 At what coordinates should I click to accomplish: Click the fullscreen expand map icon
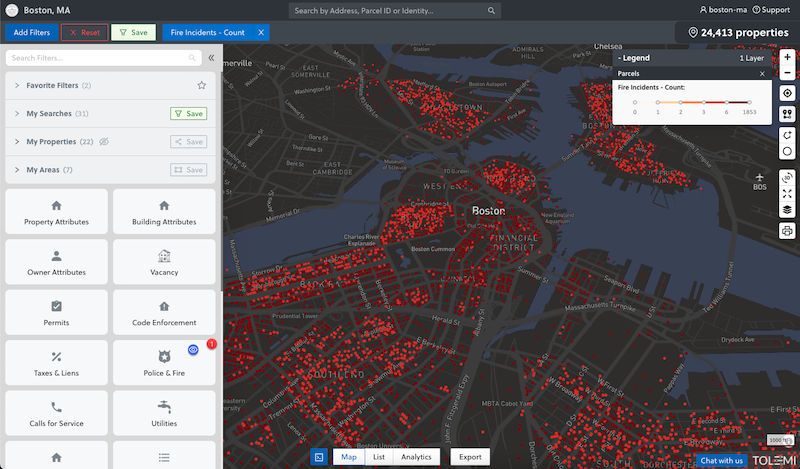tap(787, 193)
